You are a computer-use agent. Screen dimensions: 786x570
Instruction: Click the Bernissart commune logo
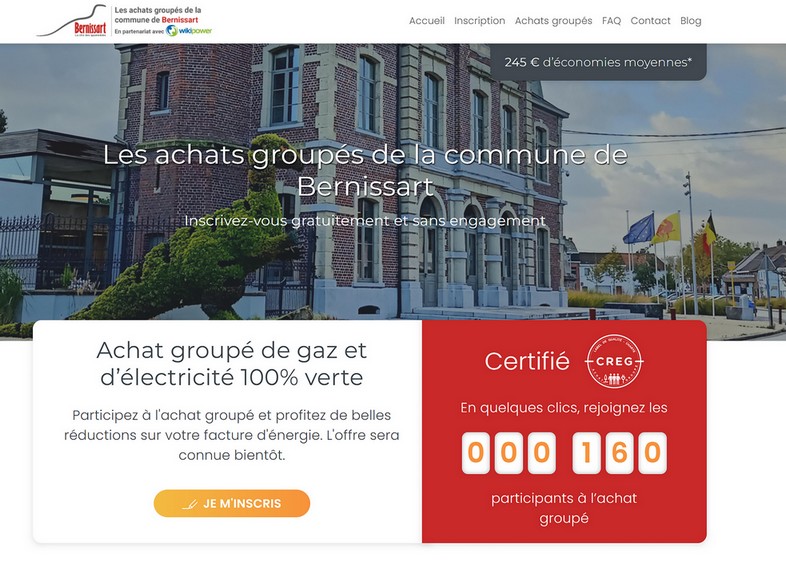pos(72,21)
